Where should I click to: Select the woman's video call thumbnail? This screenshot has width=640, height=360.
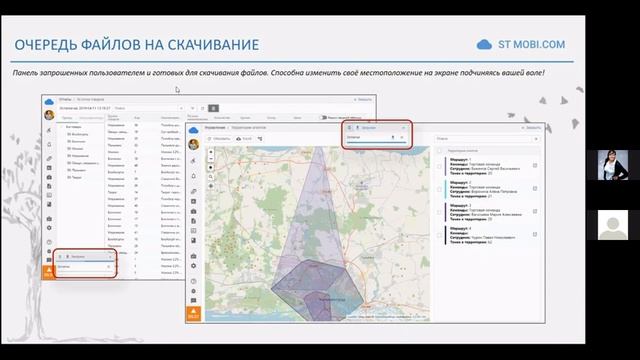tap(613, 165)
